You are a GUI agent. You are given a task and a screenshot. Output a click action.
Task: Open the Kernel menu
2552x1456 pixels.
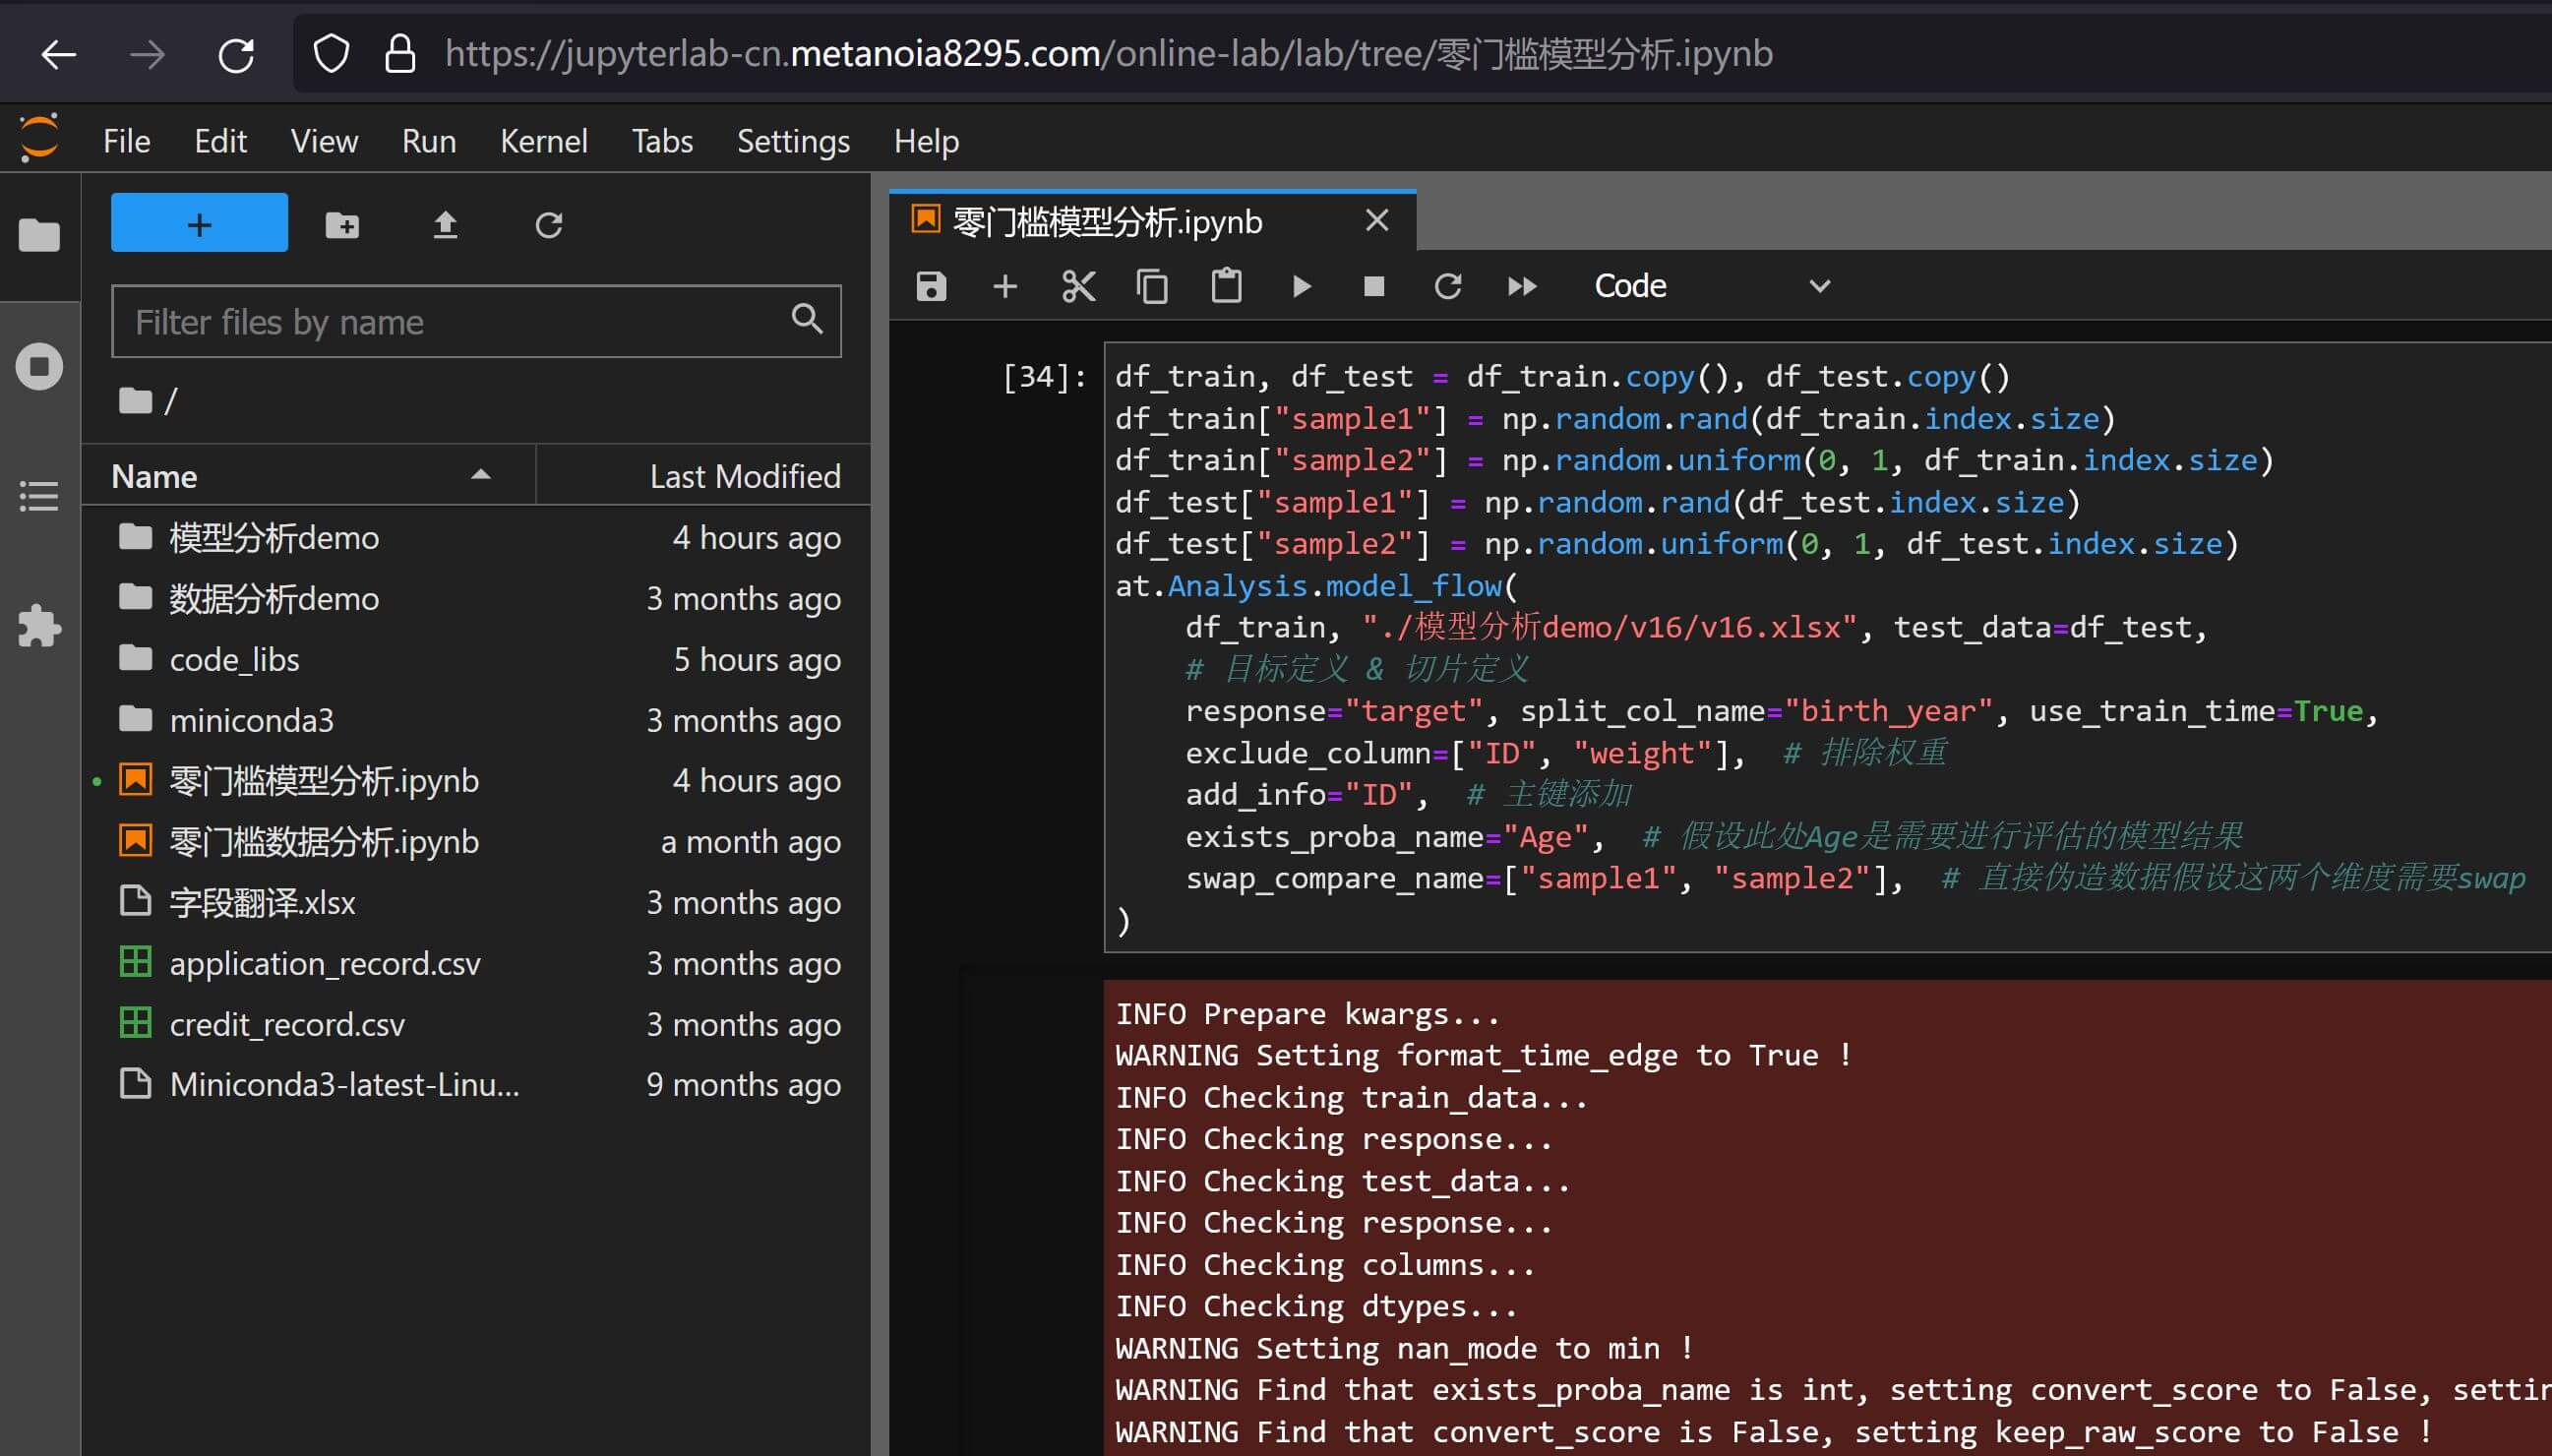[x=543, y=141]
